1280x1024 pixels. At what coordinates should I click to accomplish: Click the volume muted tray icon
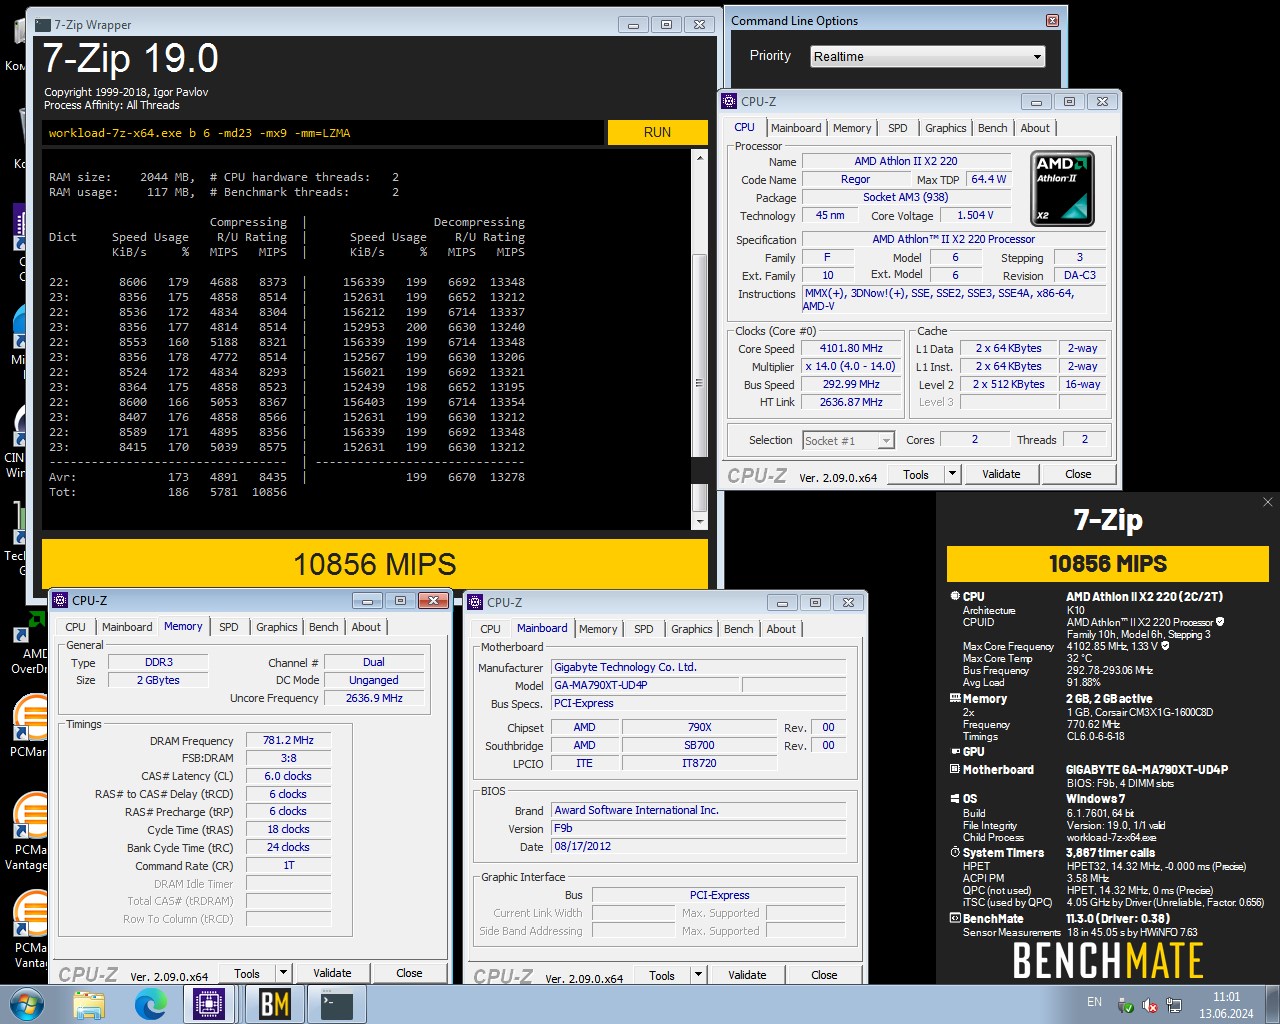click(x=1150, y=1005)
